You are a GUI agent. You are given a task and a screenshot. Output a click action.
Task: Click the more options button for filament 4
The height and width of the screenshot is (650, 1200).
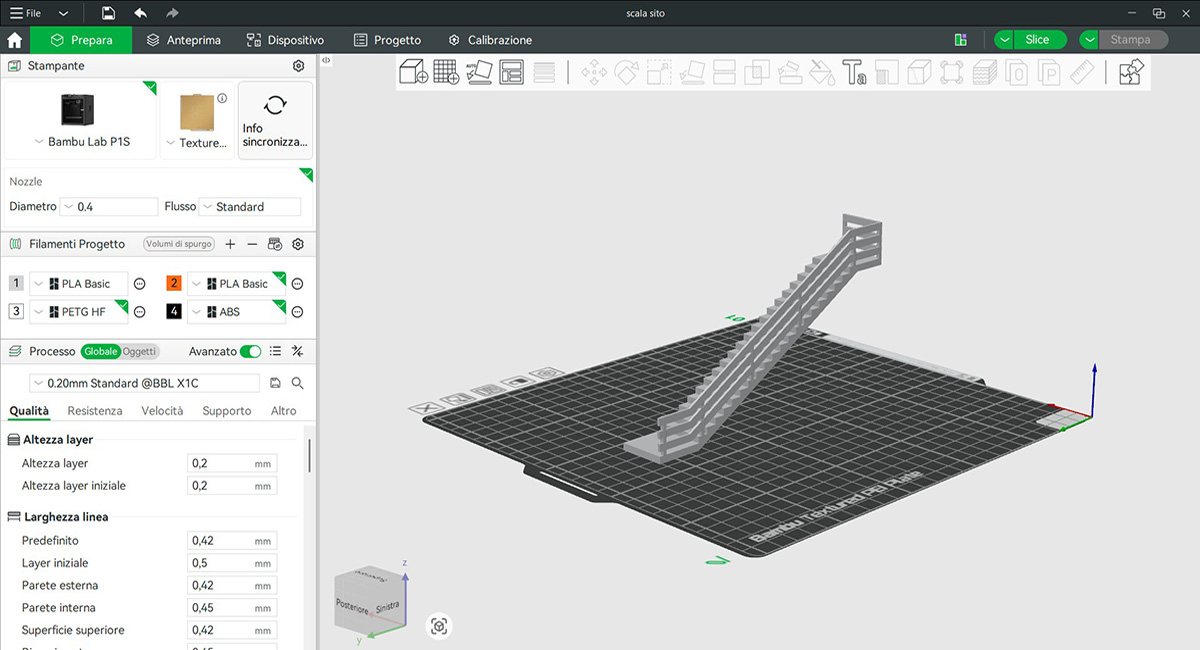tap(297, 312)
